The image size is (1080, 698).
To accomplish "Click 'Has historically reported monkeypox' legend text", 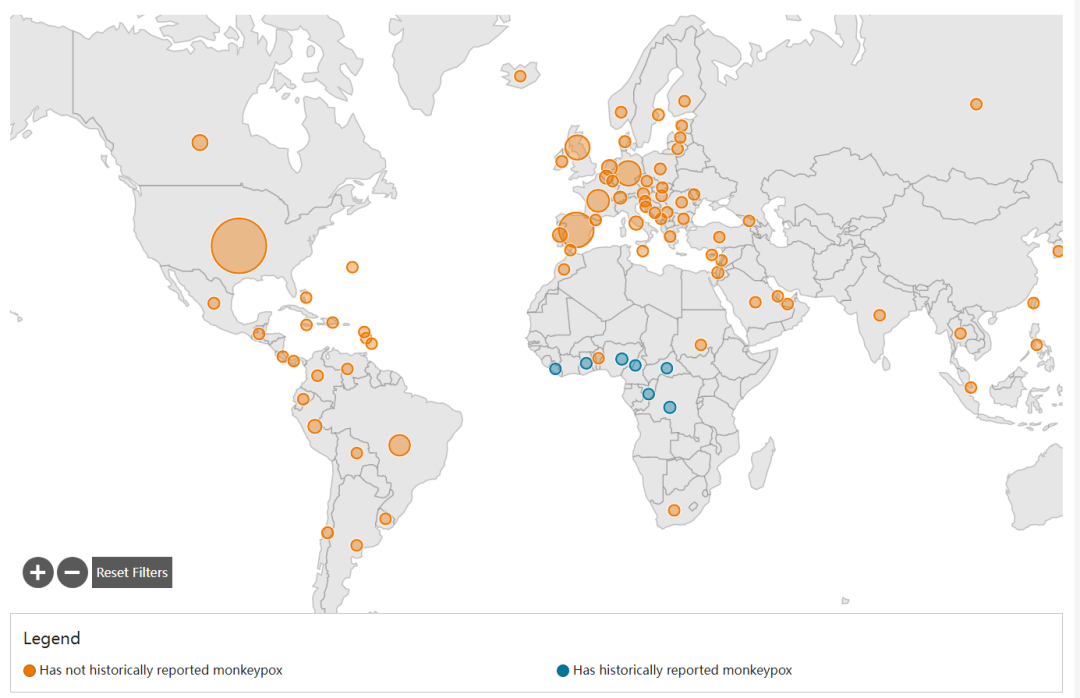I will pos(683,670).
